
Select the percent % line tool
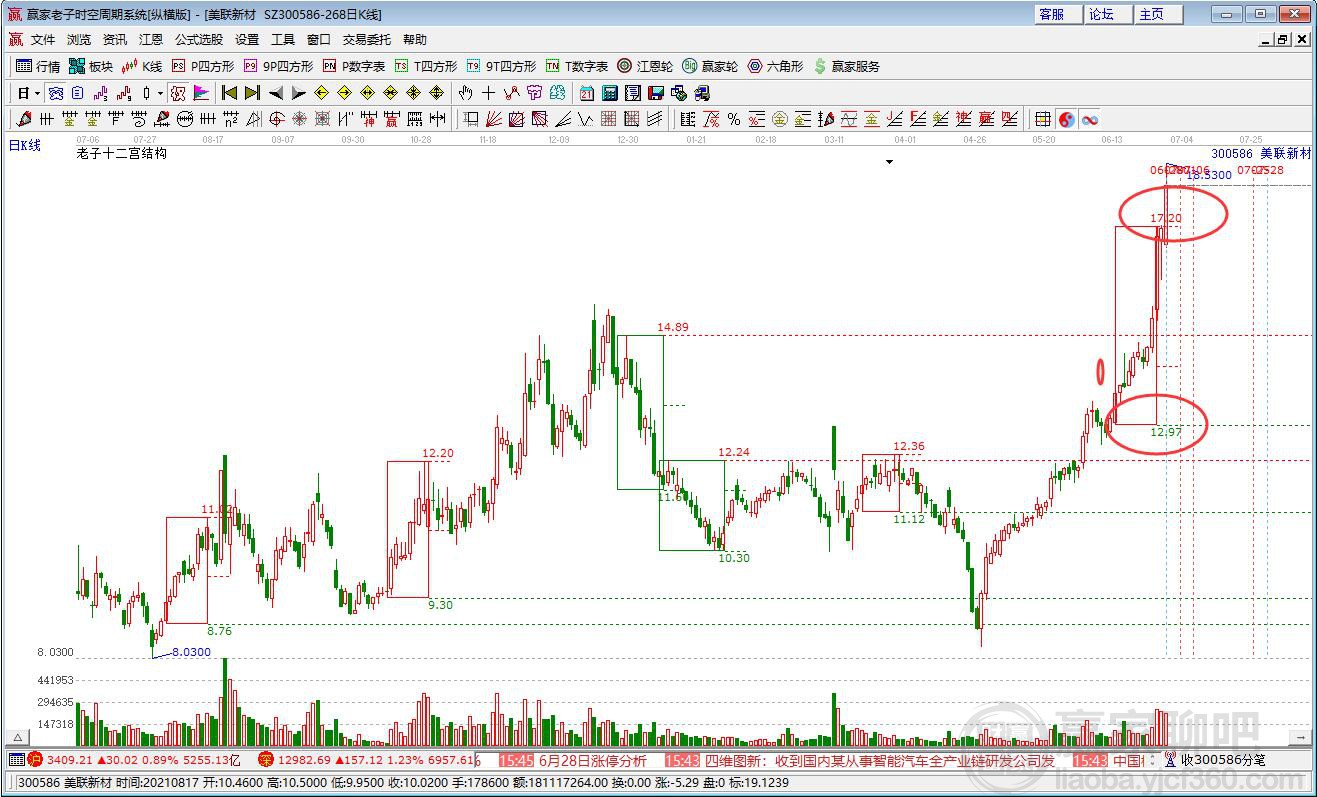[734, 119]
